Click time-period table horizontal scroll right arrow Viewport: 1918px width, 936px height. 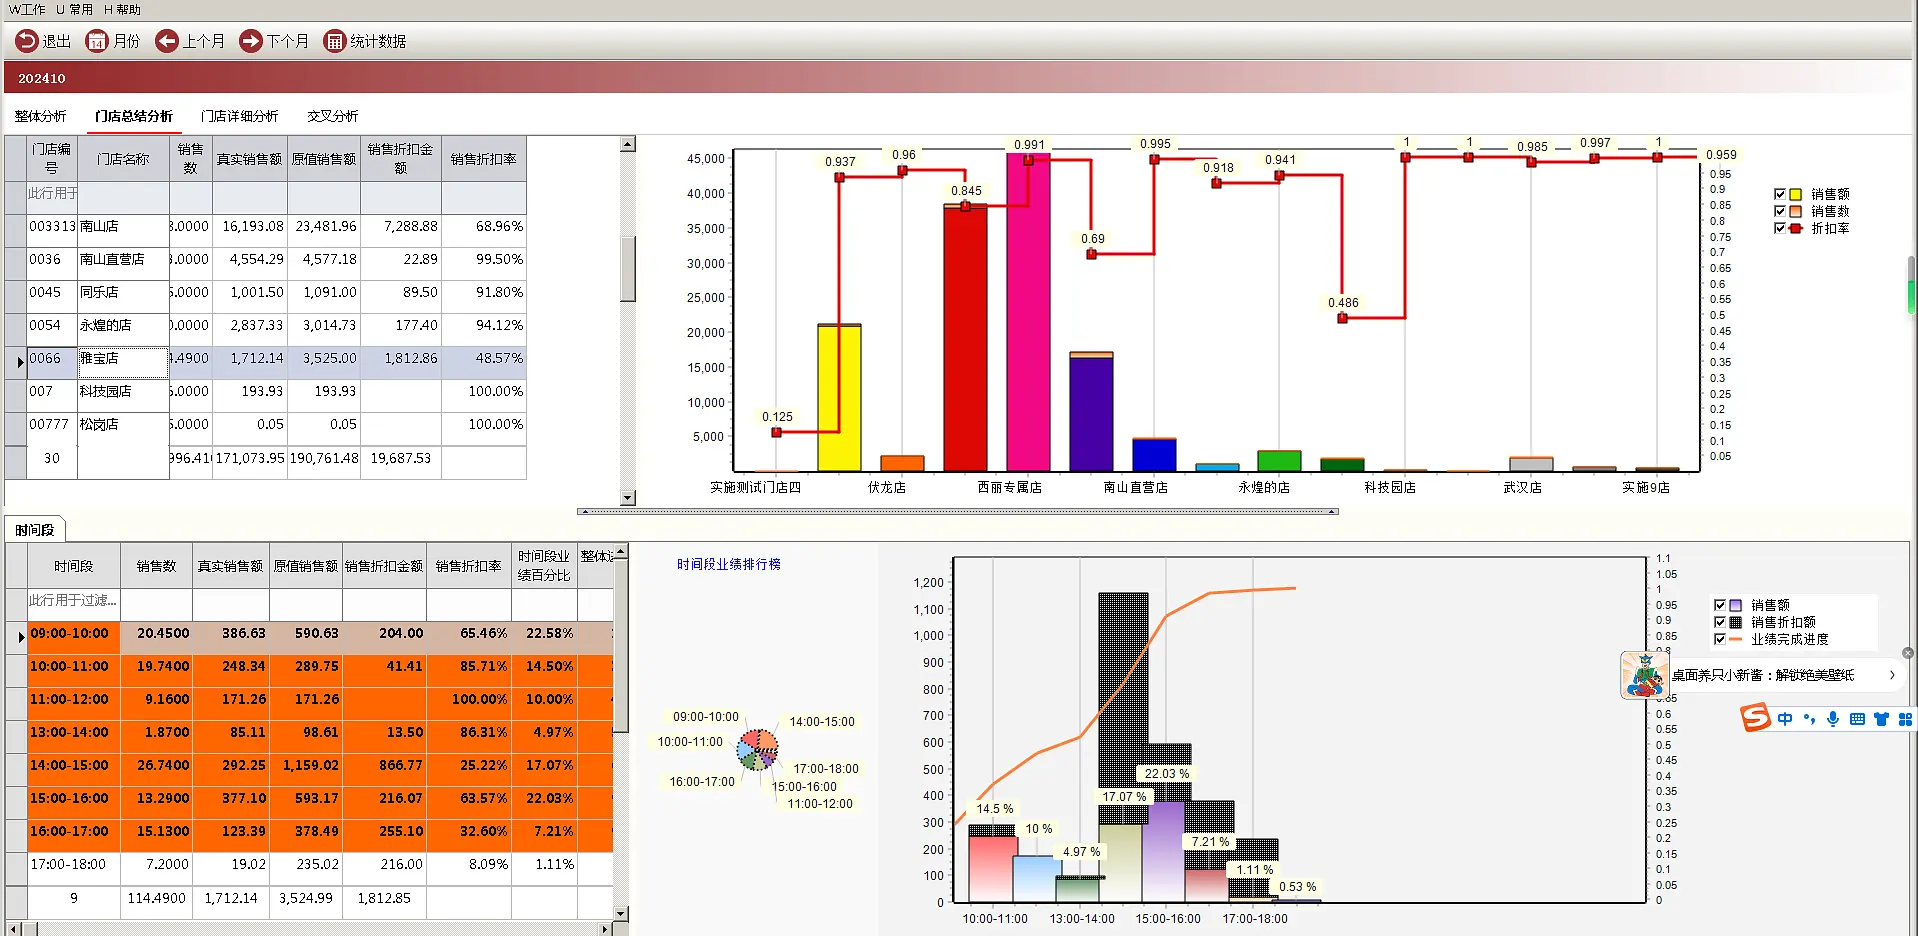(x=605, y=929)
